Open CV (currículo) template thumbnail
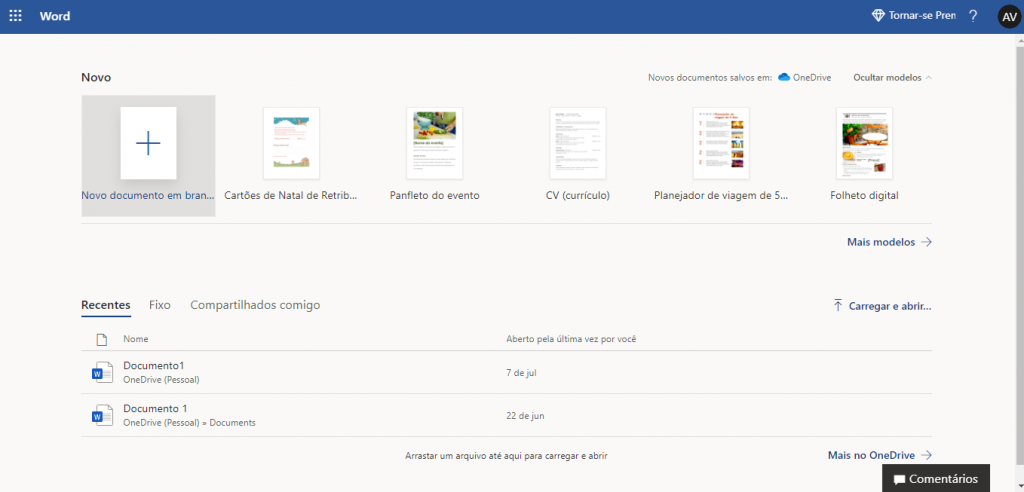The height and width of the screenshot is (492, 1024). point(578,143)
